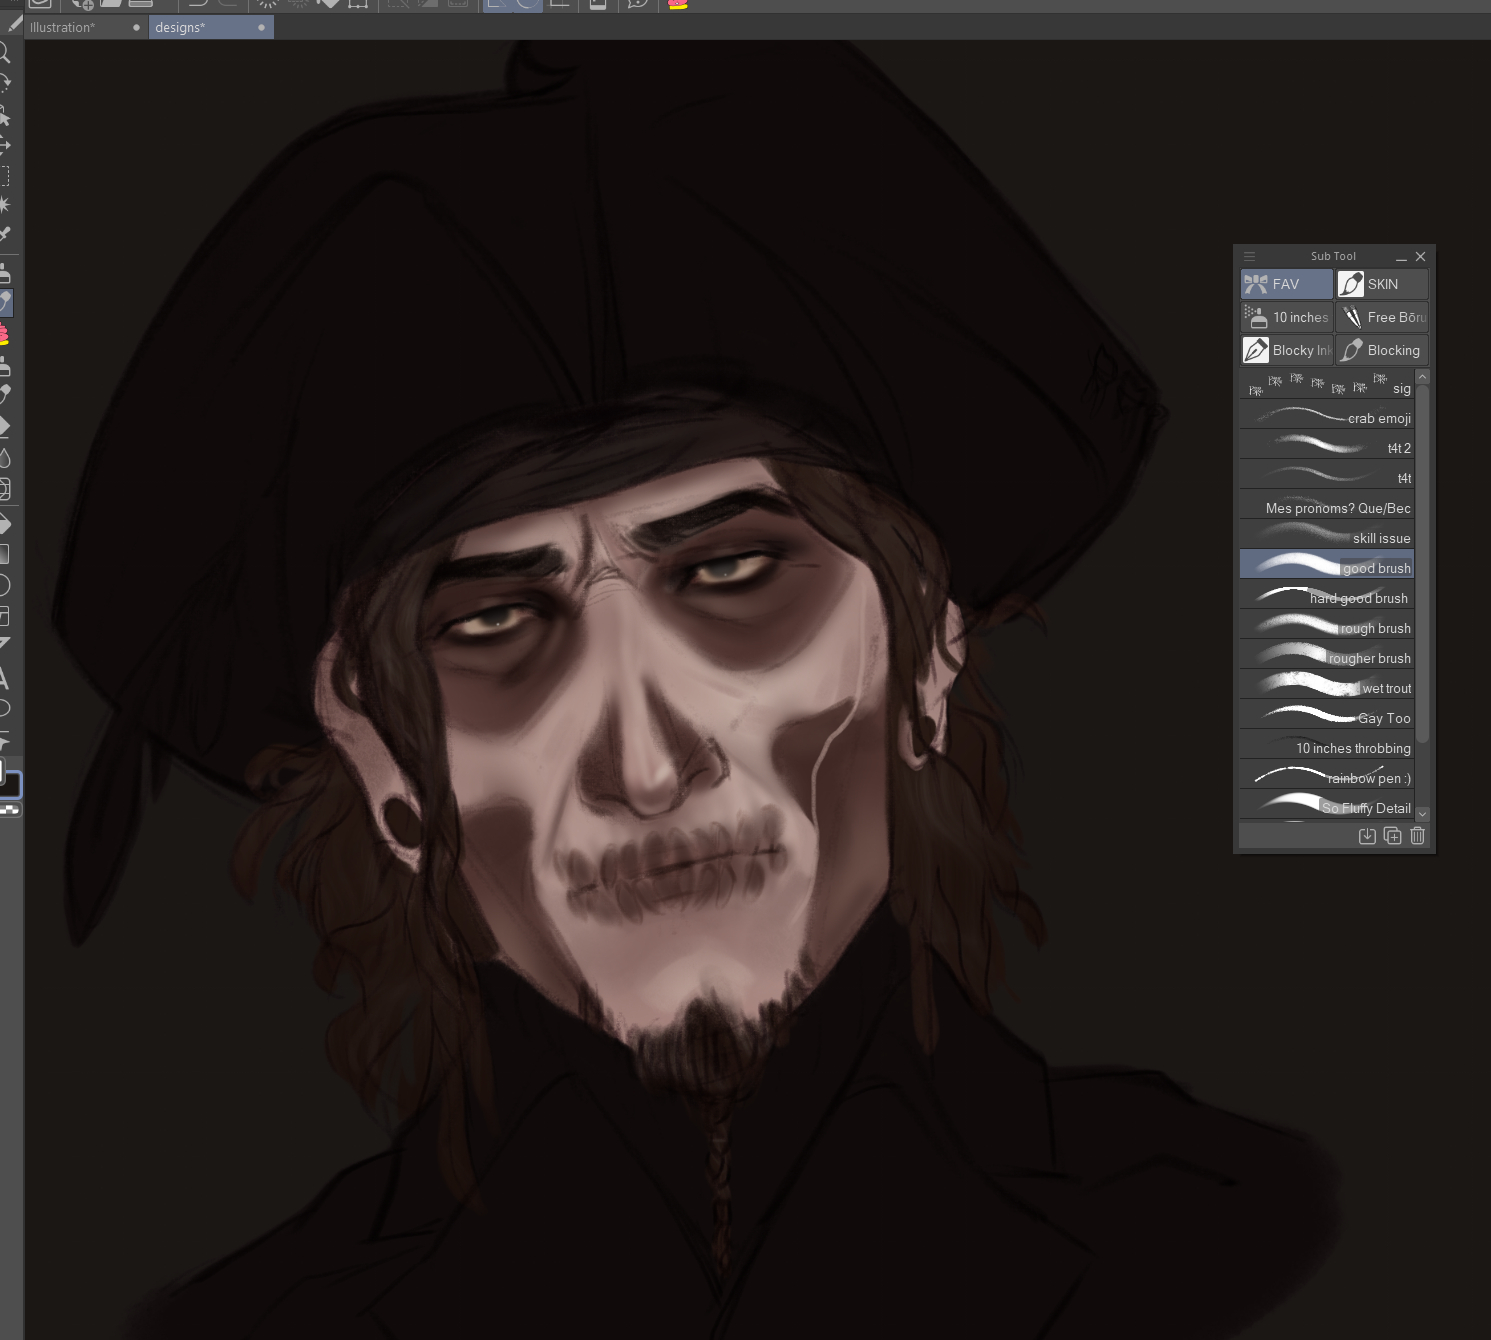Select the transparent color swatch
This screenshot has height=1340, width=1491.
click(x=9, y=810)
